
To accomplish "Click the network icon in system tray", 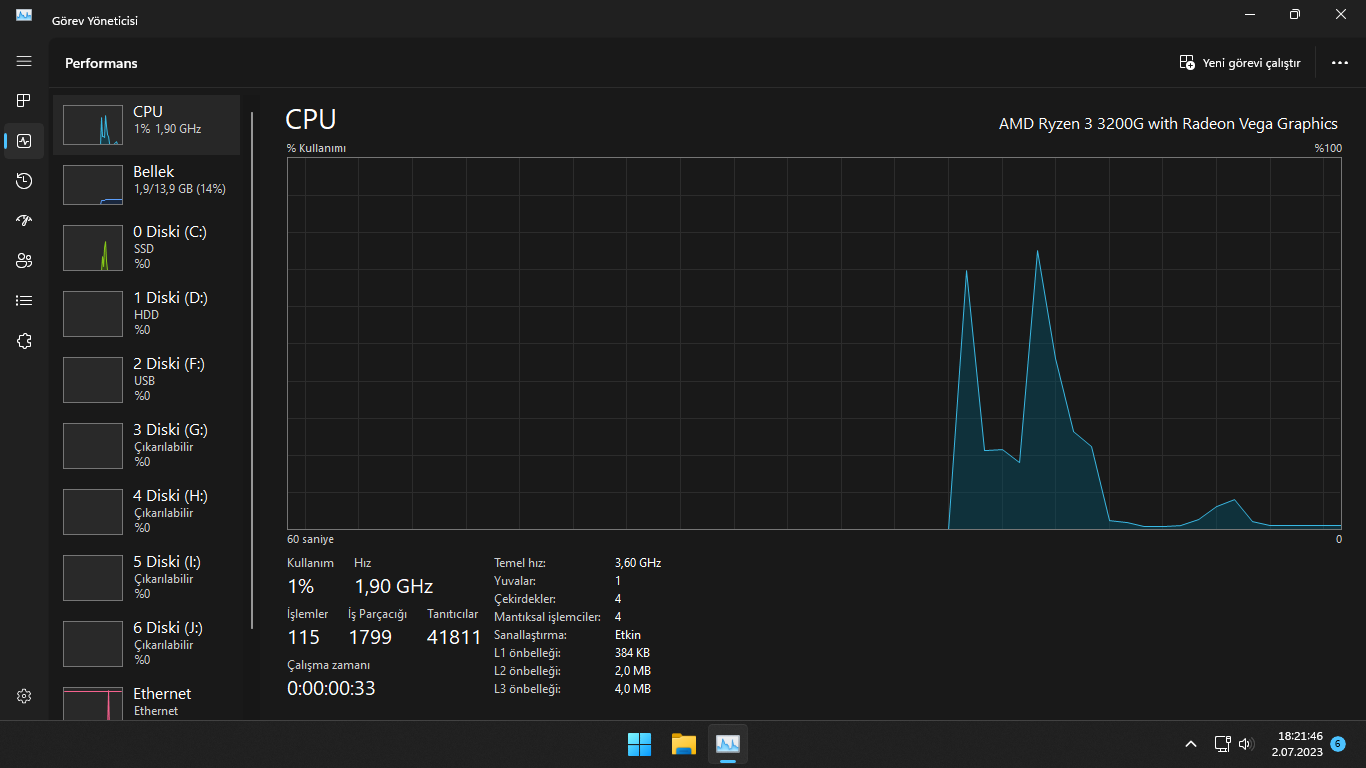I will tap(1222, 744).
